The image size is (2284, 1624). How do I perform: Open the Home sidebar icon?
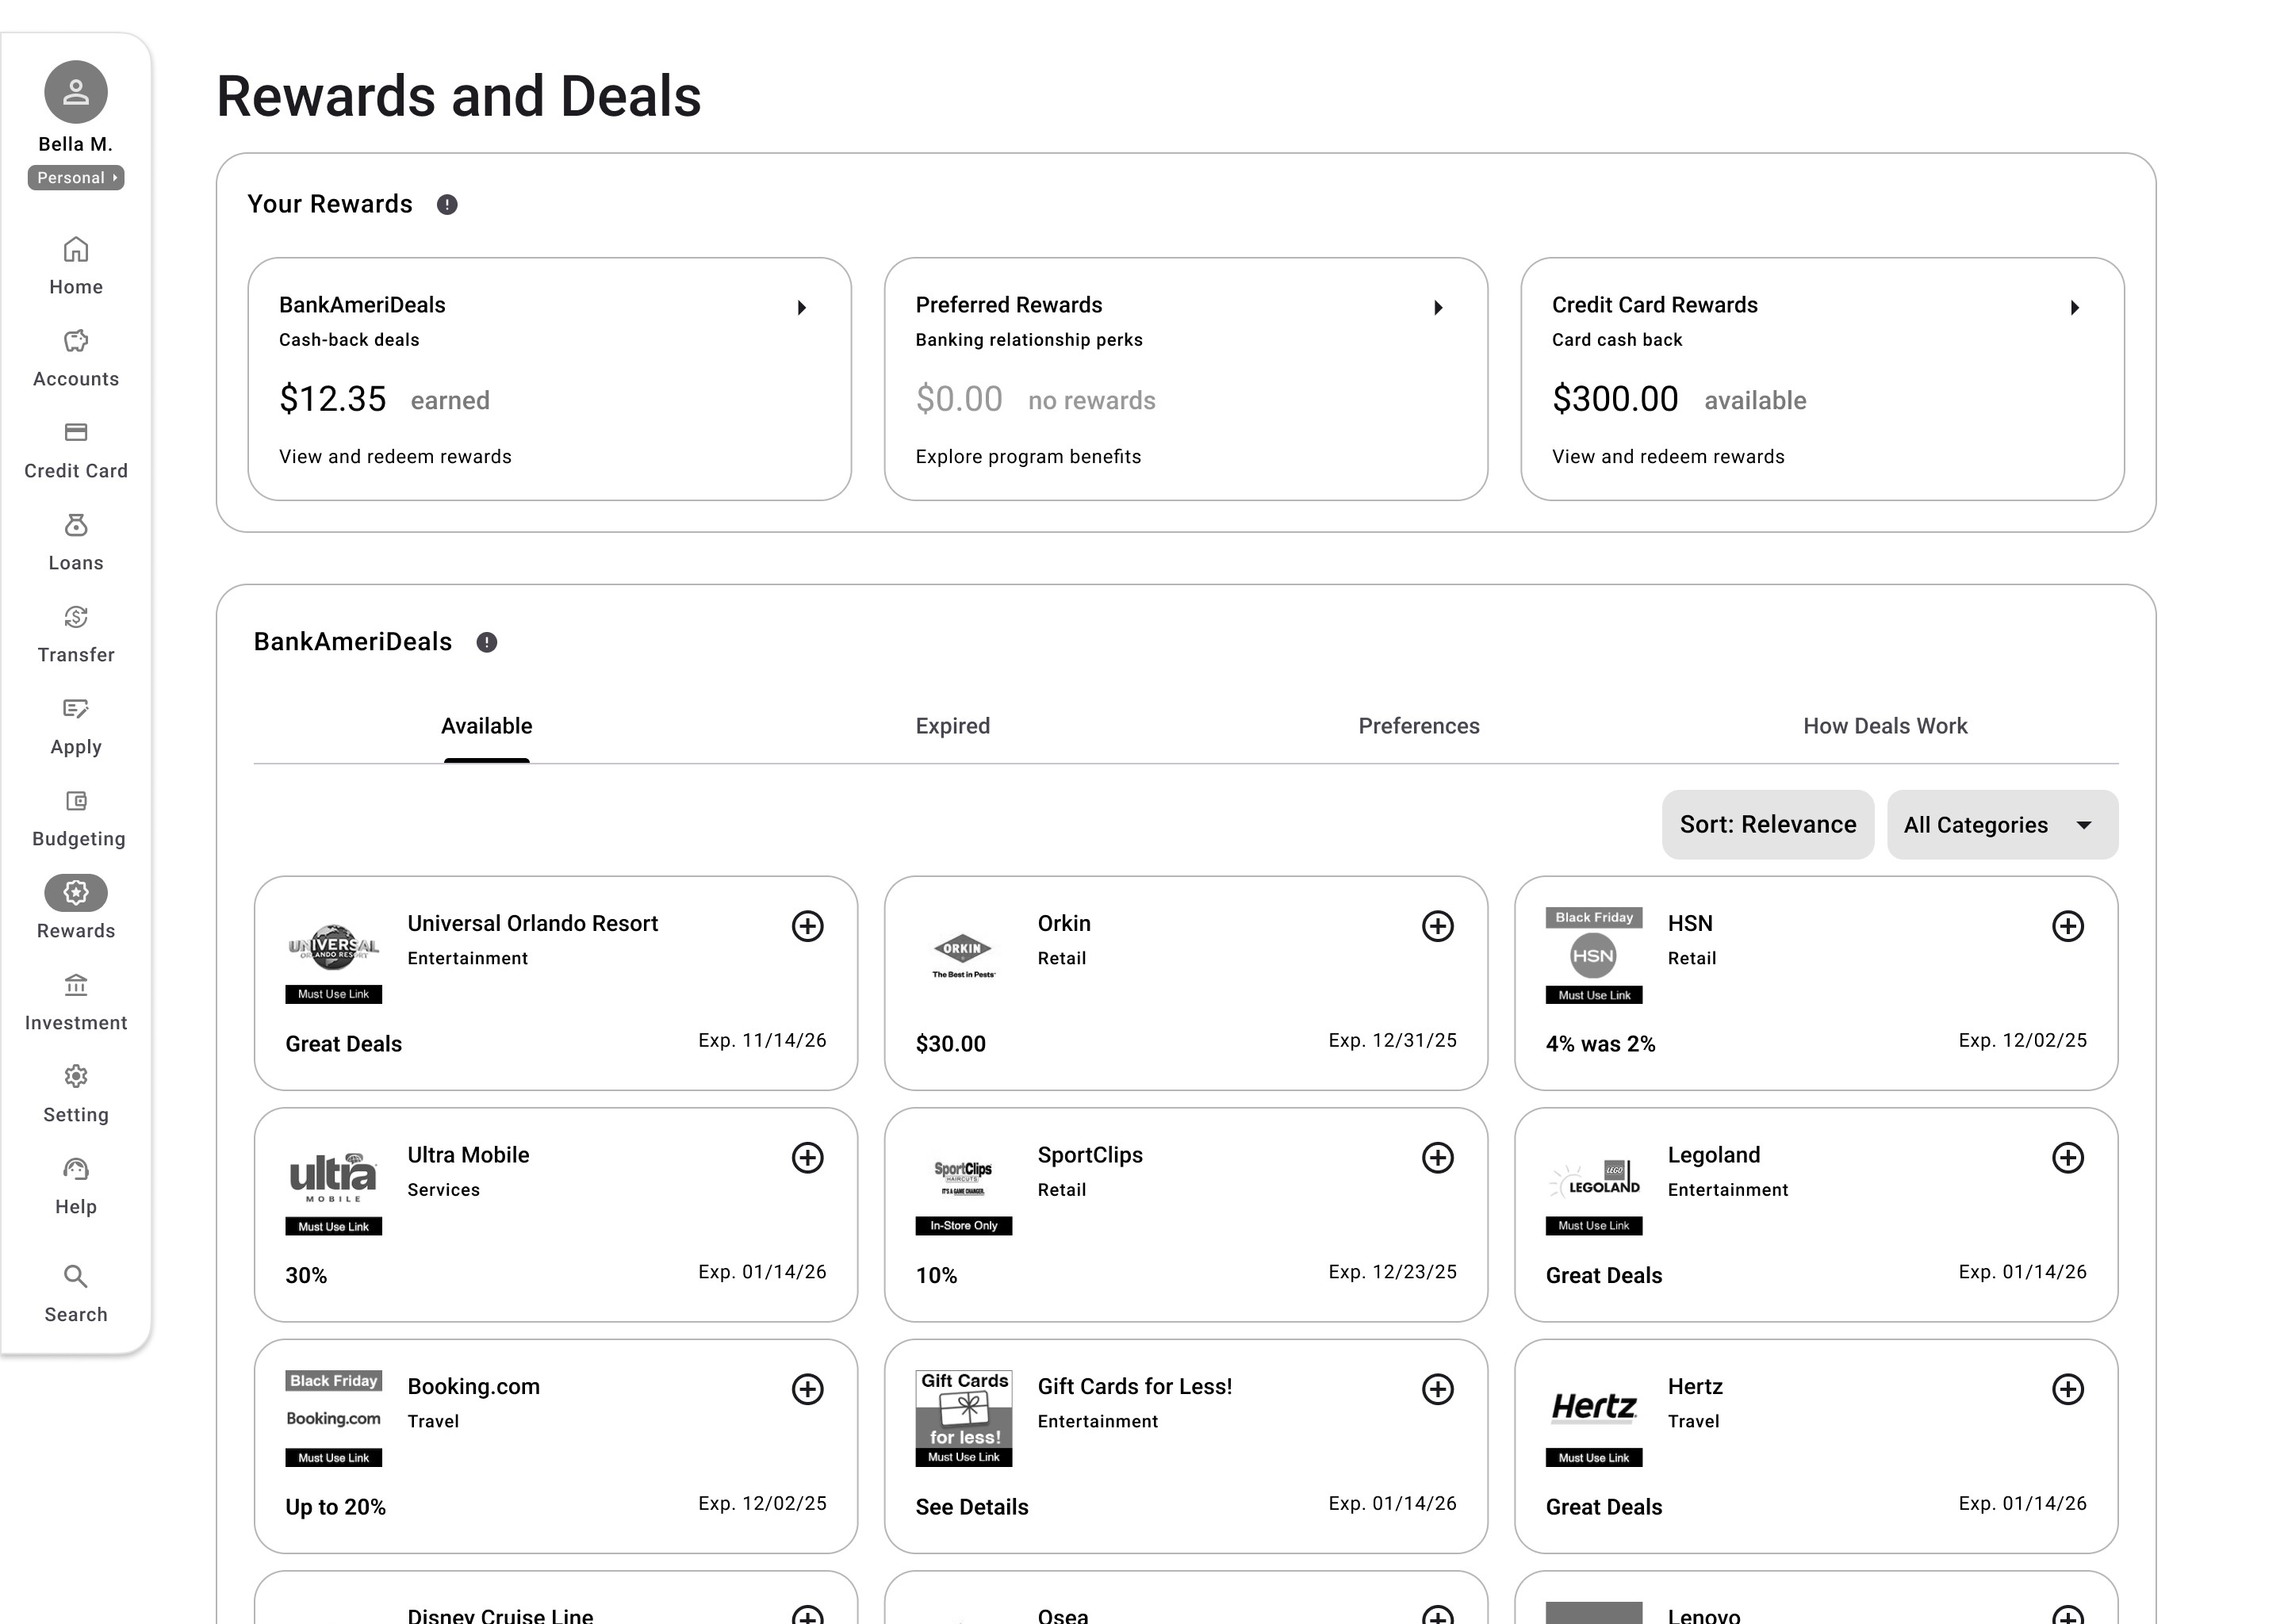point(76,249)
